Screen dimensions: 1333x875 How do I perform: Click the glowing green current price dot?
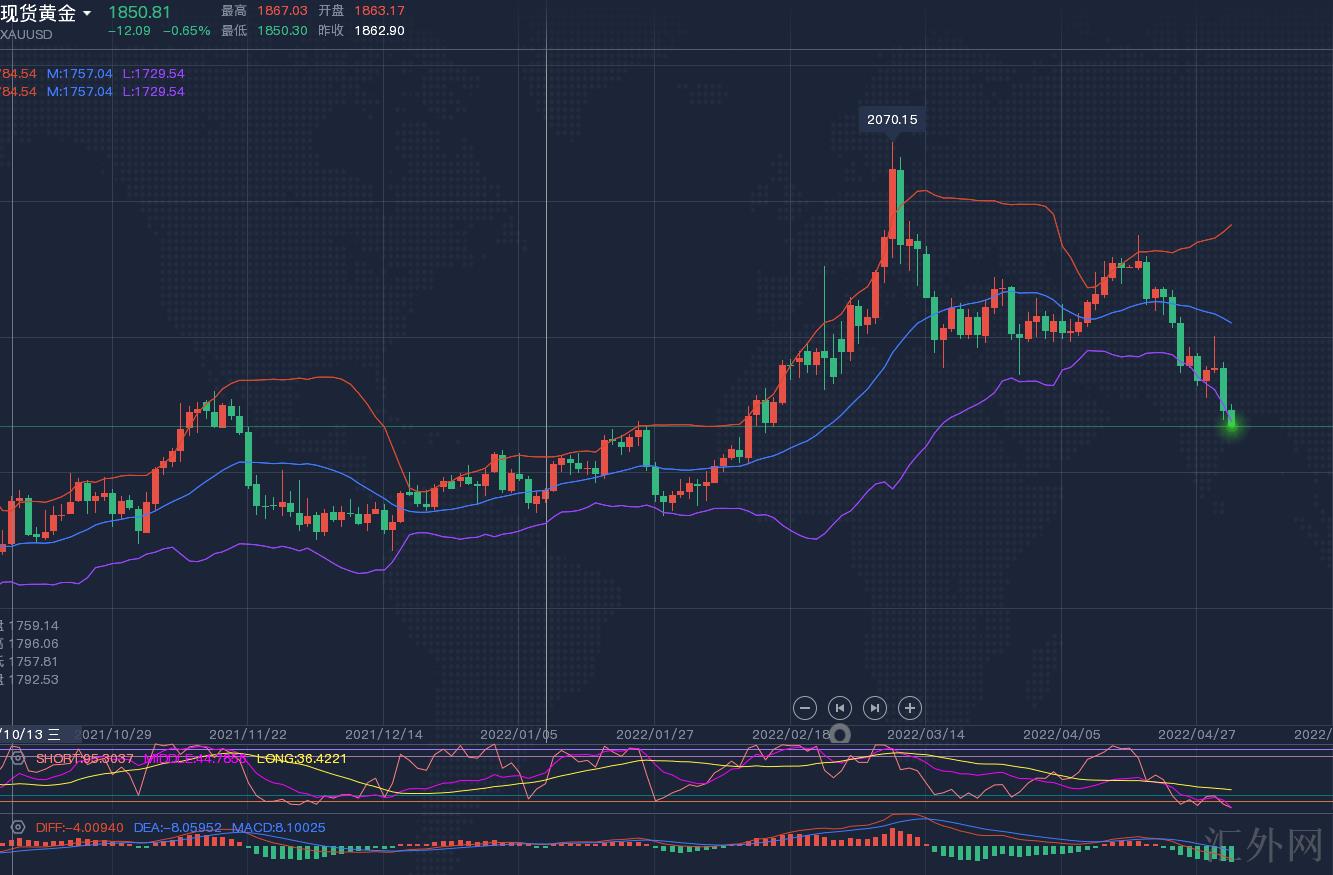coord(1231,425)
